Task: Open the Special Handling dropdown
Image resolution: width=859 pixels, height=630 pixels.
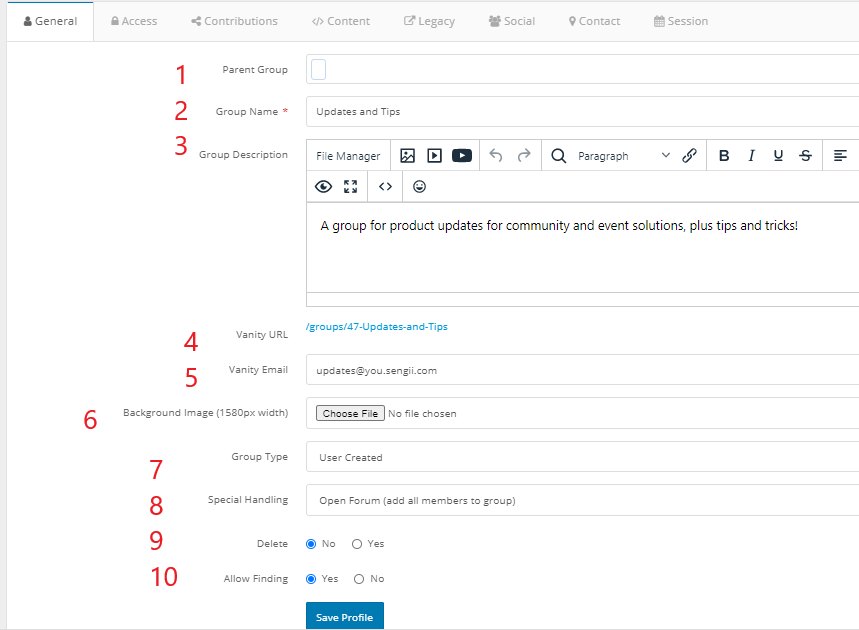Action: pos(582,500)
